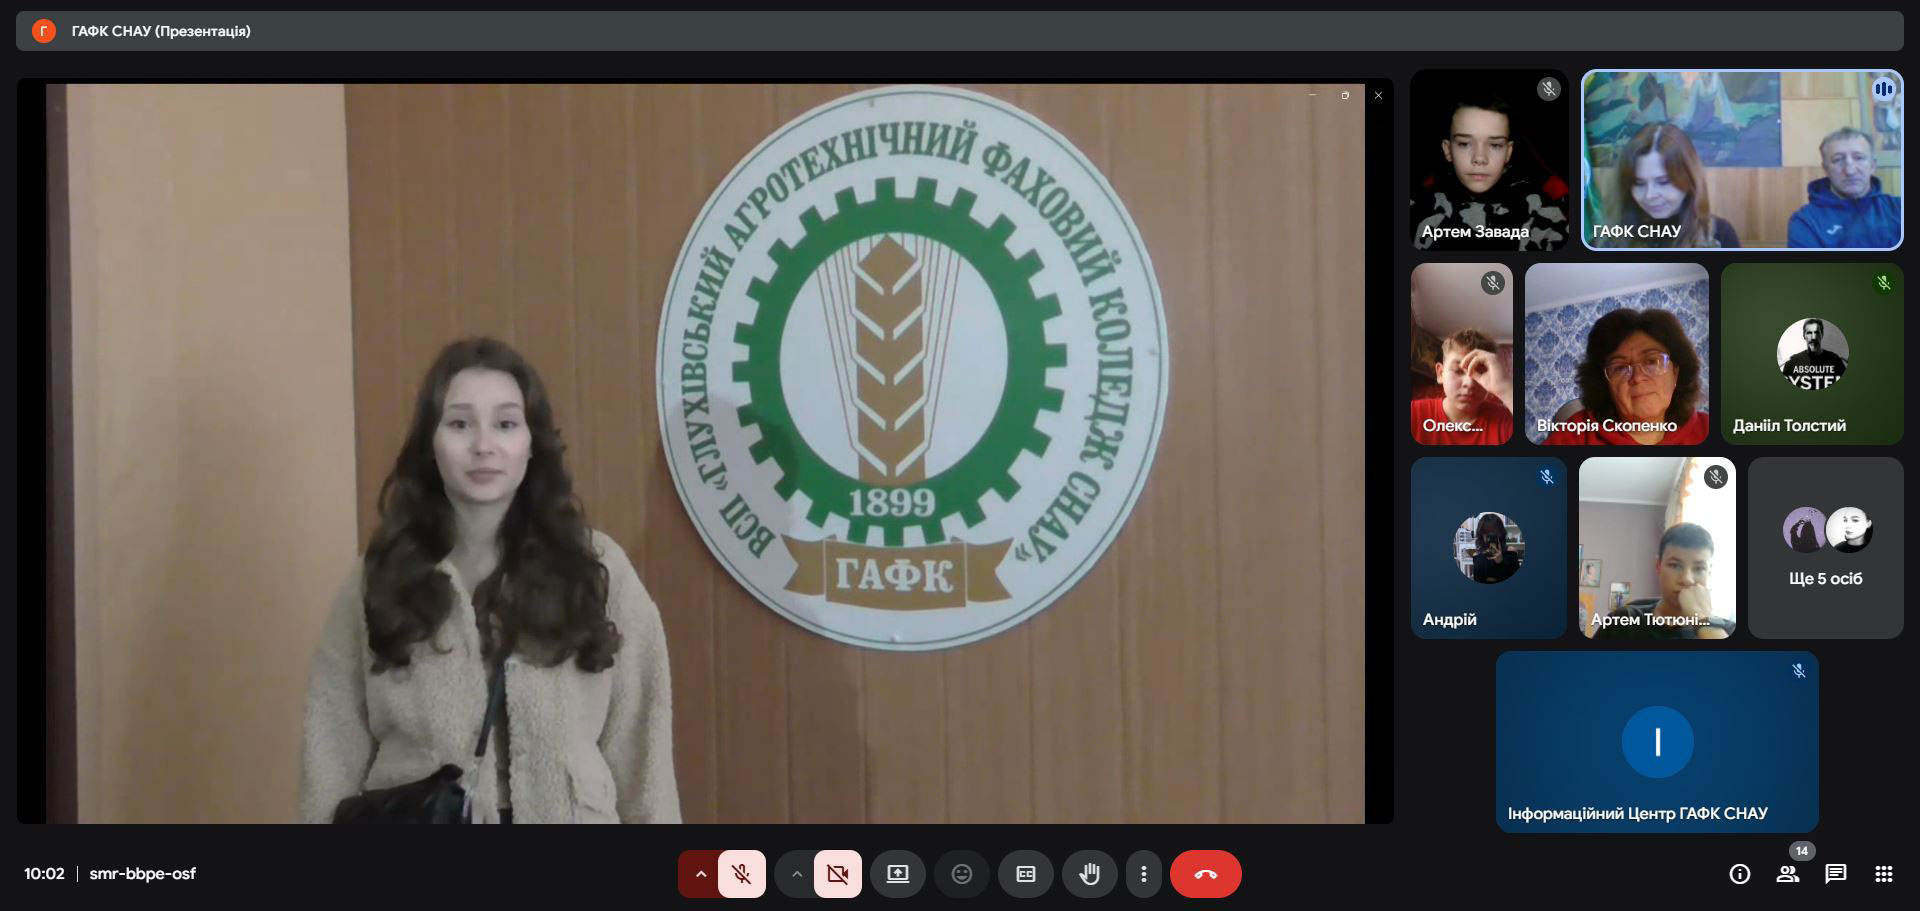The image size is (1920, 911).
Task: Leave the call with red hang-up button
Action: click(1205, 874)
